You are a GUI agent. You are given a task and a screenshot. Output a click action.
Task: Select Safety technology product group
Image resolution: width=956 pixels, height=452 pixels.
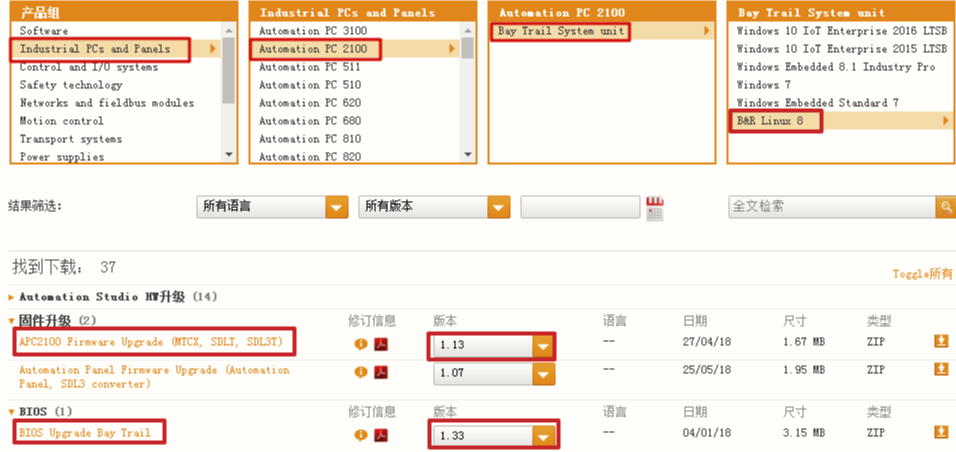(x=71, y=85)
